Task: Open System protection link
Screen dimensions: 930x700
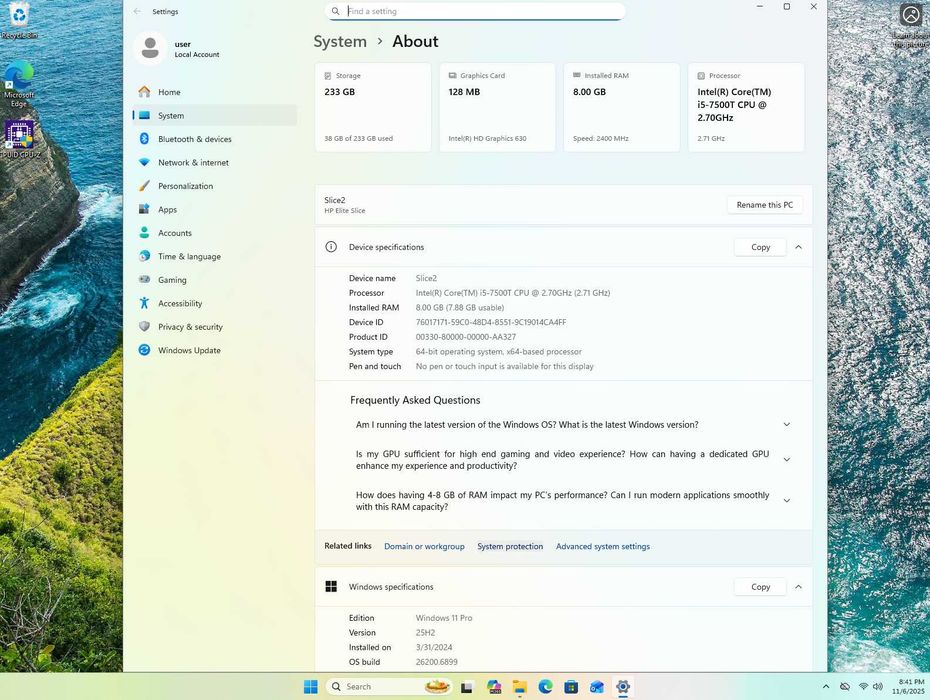Action: [x=510, y=546]
